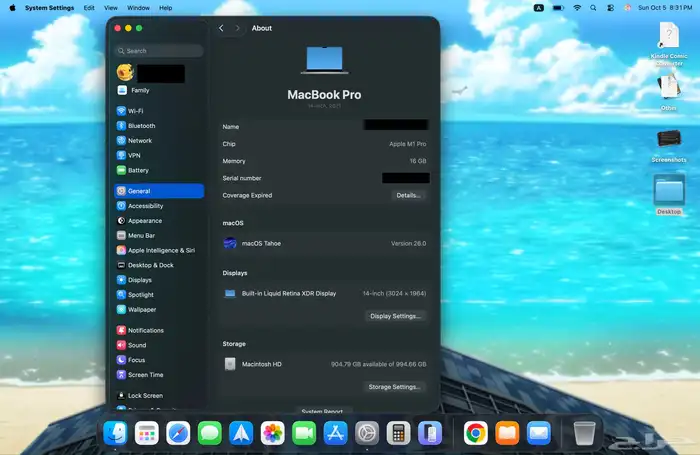This screenshot has height=455, width=700.
Task: Select Wi-Fi in the settings sidebar
Action: (135, 111)
